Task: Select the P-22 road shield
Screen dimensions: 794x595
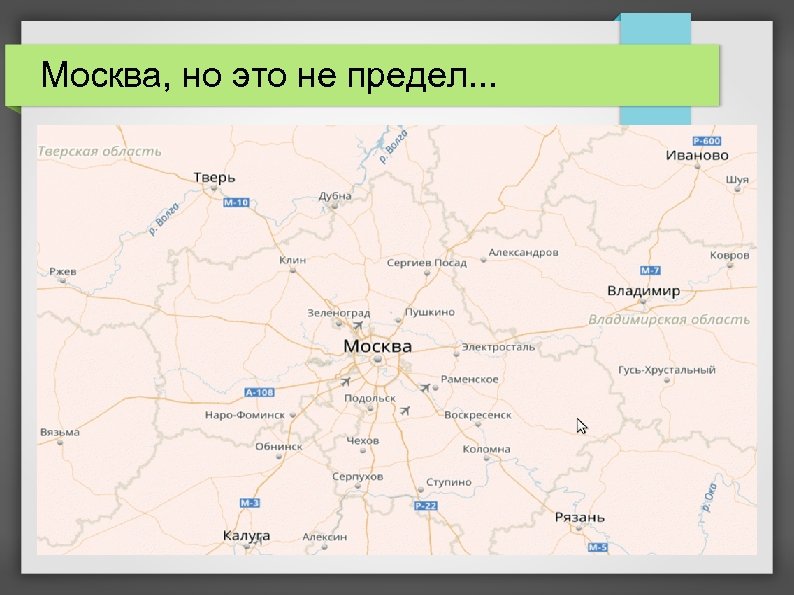Action: 426,505
